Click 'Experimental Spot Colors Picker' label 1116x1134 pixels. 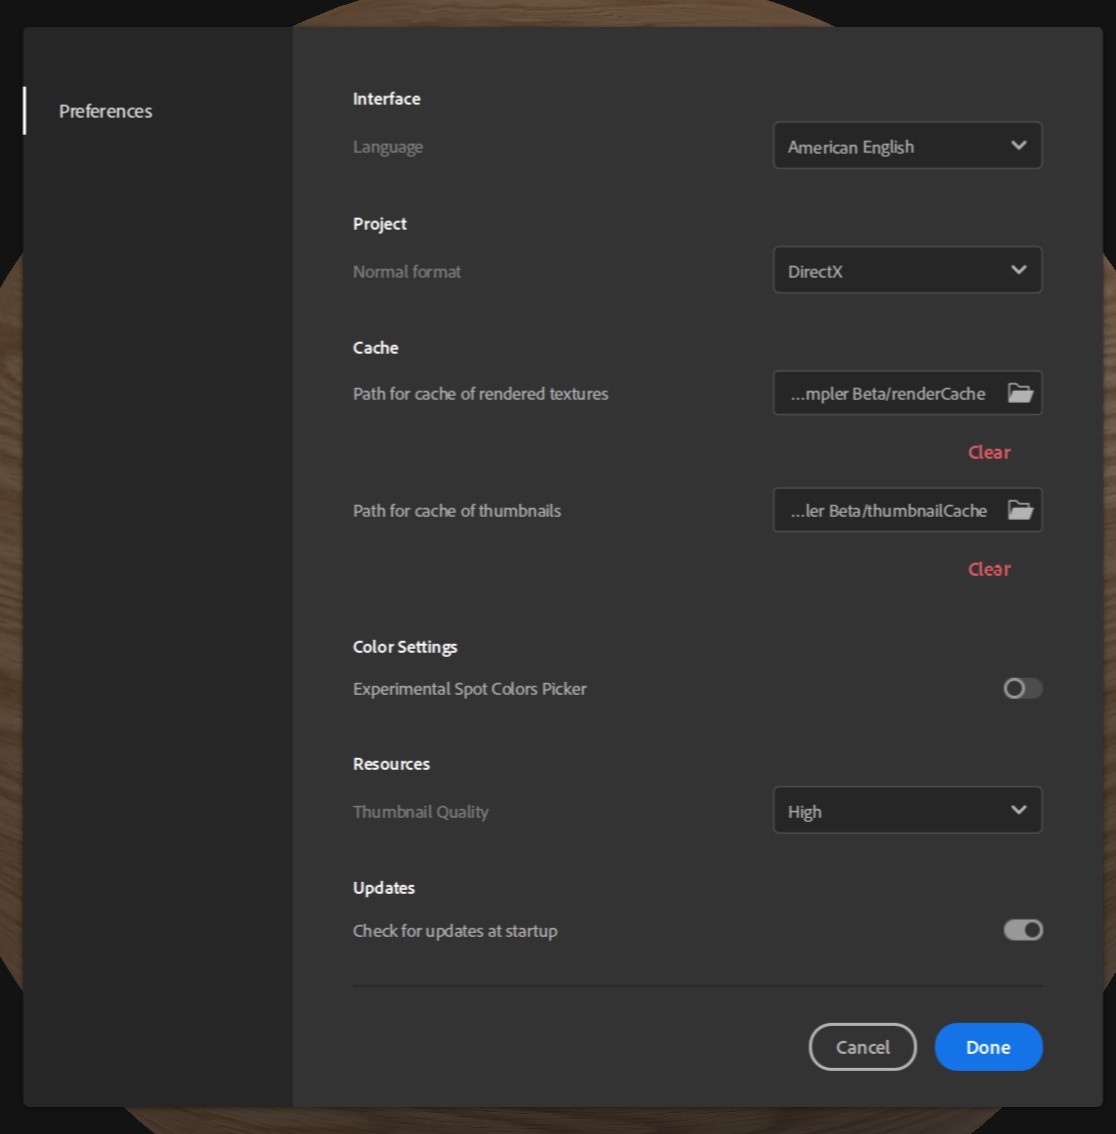pos(469,688)
